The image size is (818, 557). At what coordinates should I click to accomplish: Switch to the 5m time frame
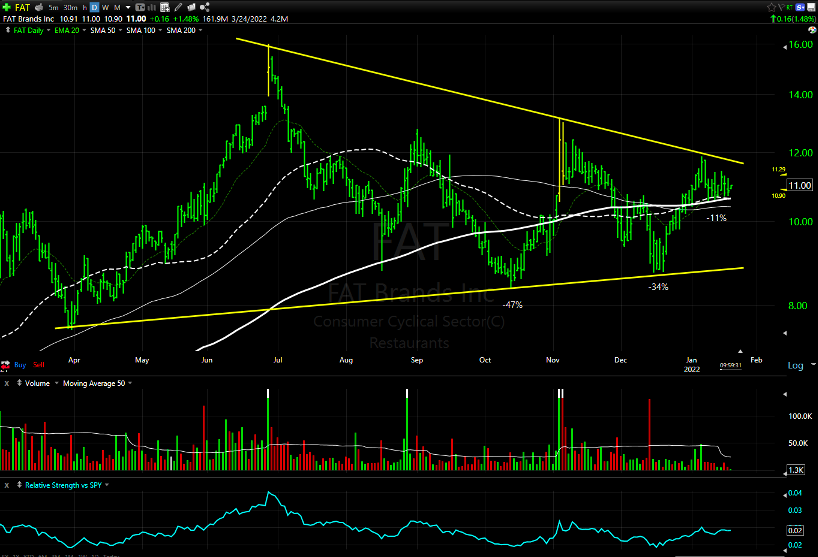pyautogui.click(x=53, y=7)
